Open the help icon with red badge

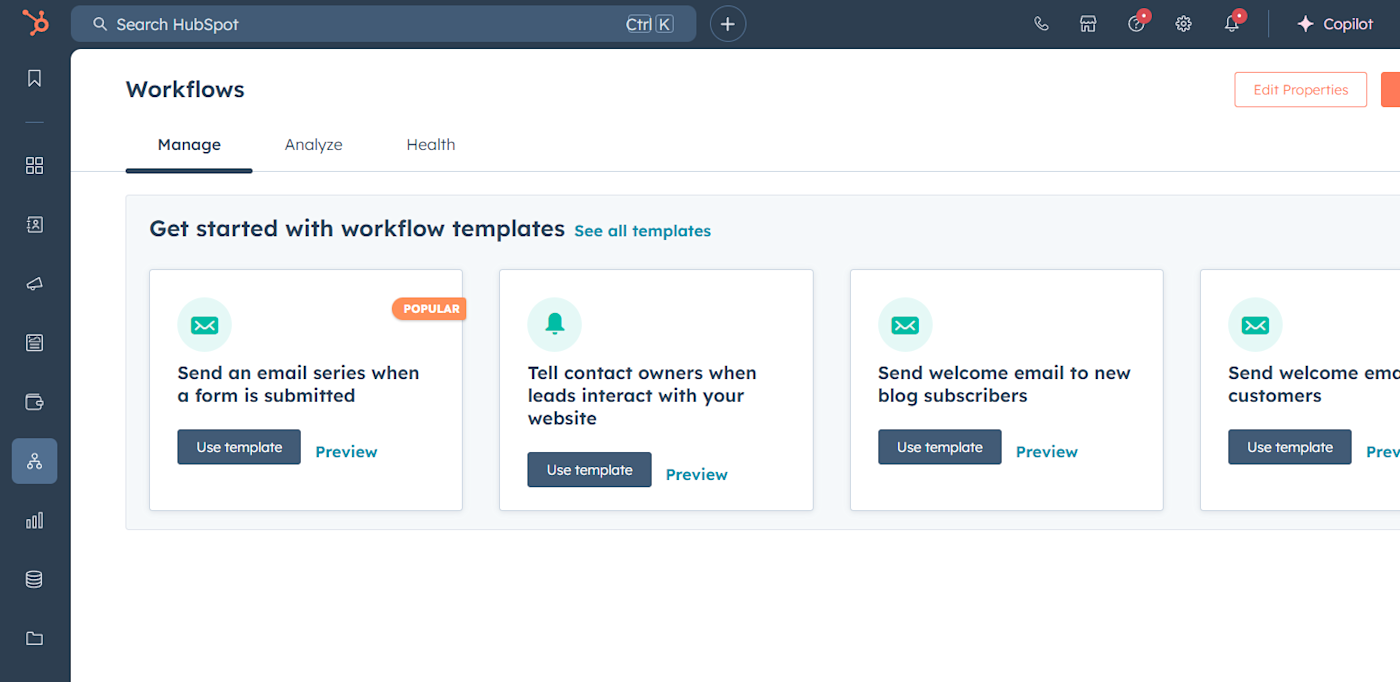[x=1137, y=23]
